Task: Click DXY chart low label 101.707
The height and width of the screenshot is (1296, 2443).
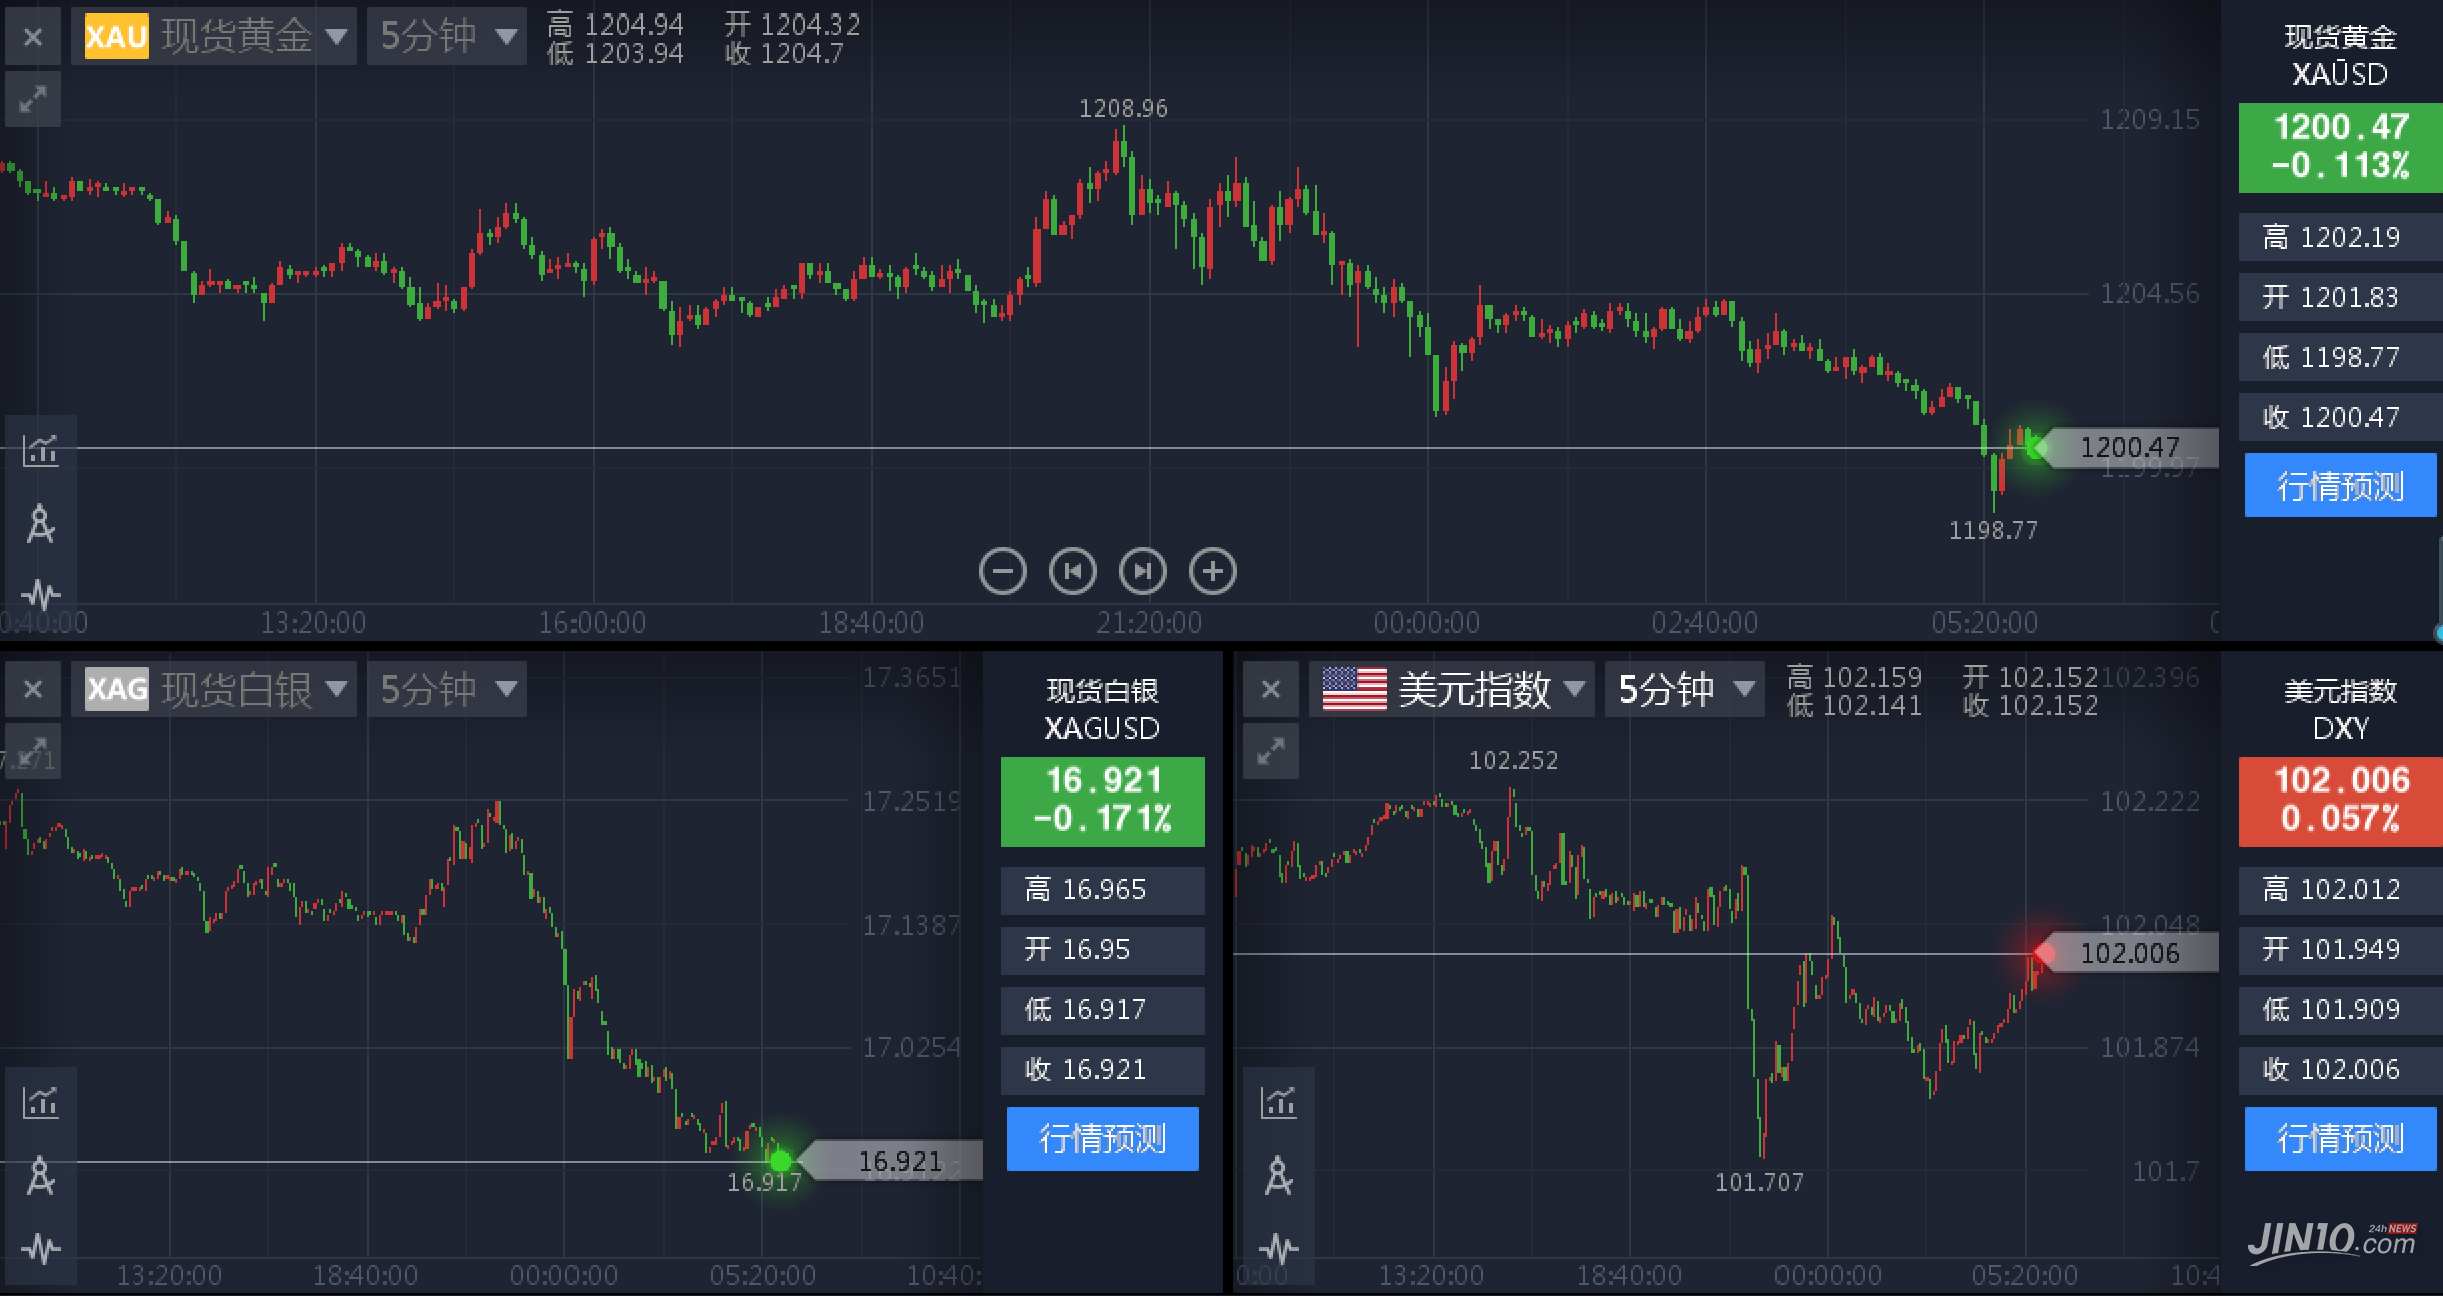Action: click(x=1759, y=1182)
